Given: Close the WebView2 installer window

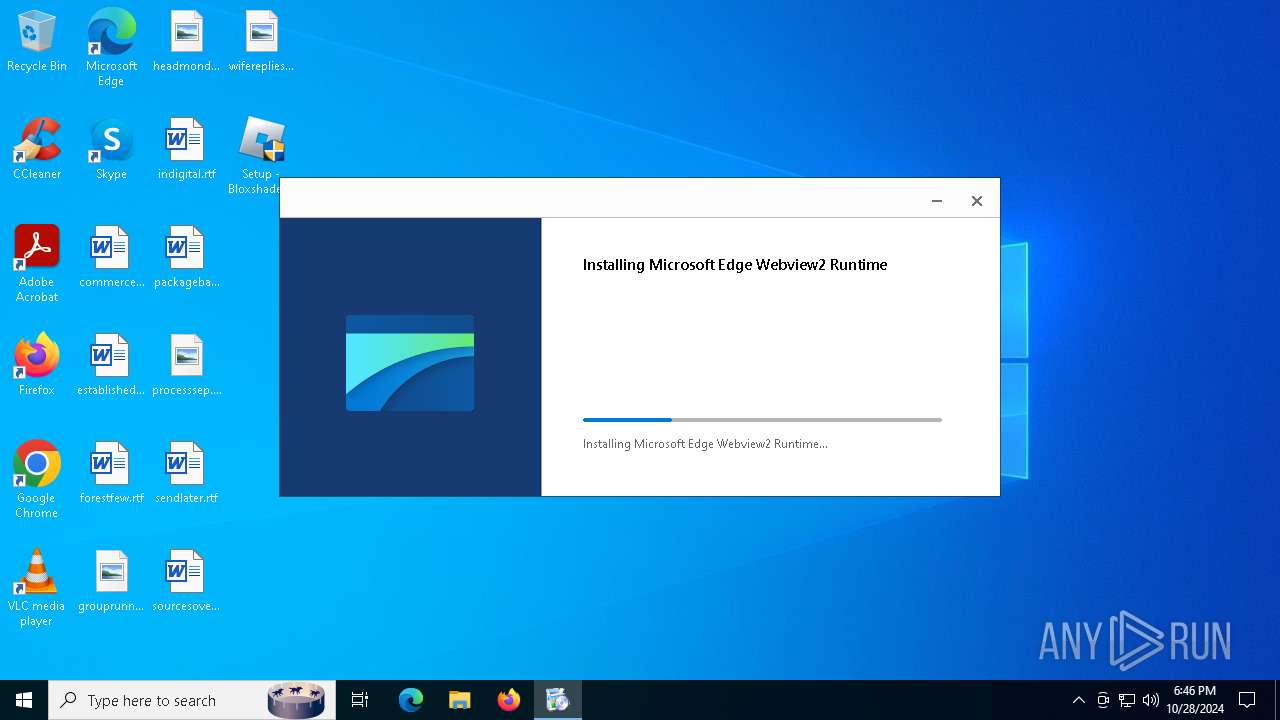Looking at the screenshot, I should click(977, 201).
